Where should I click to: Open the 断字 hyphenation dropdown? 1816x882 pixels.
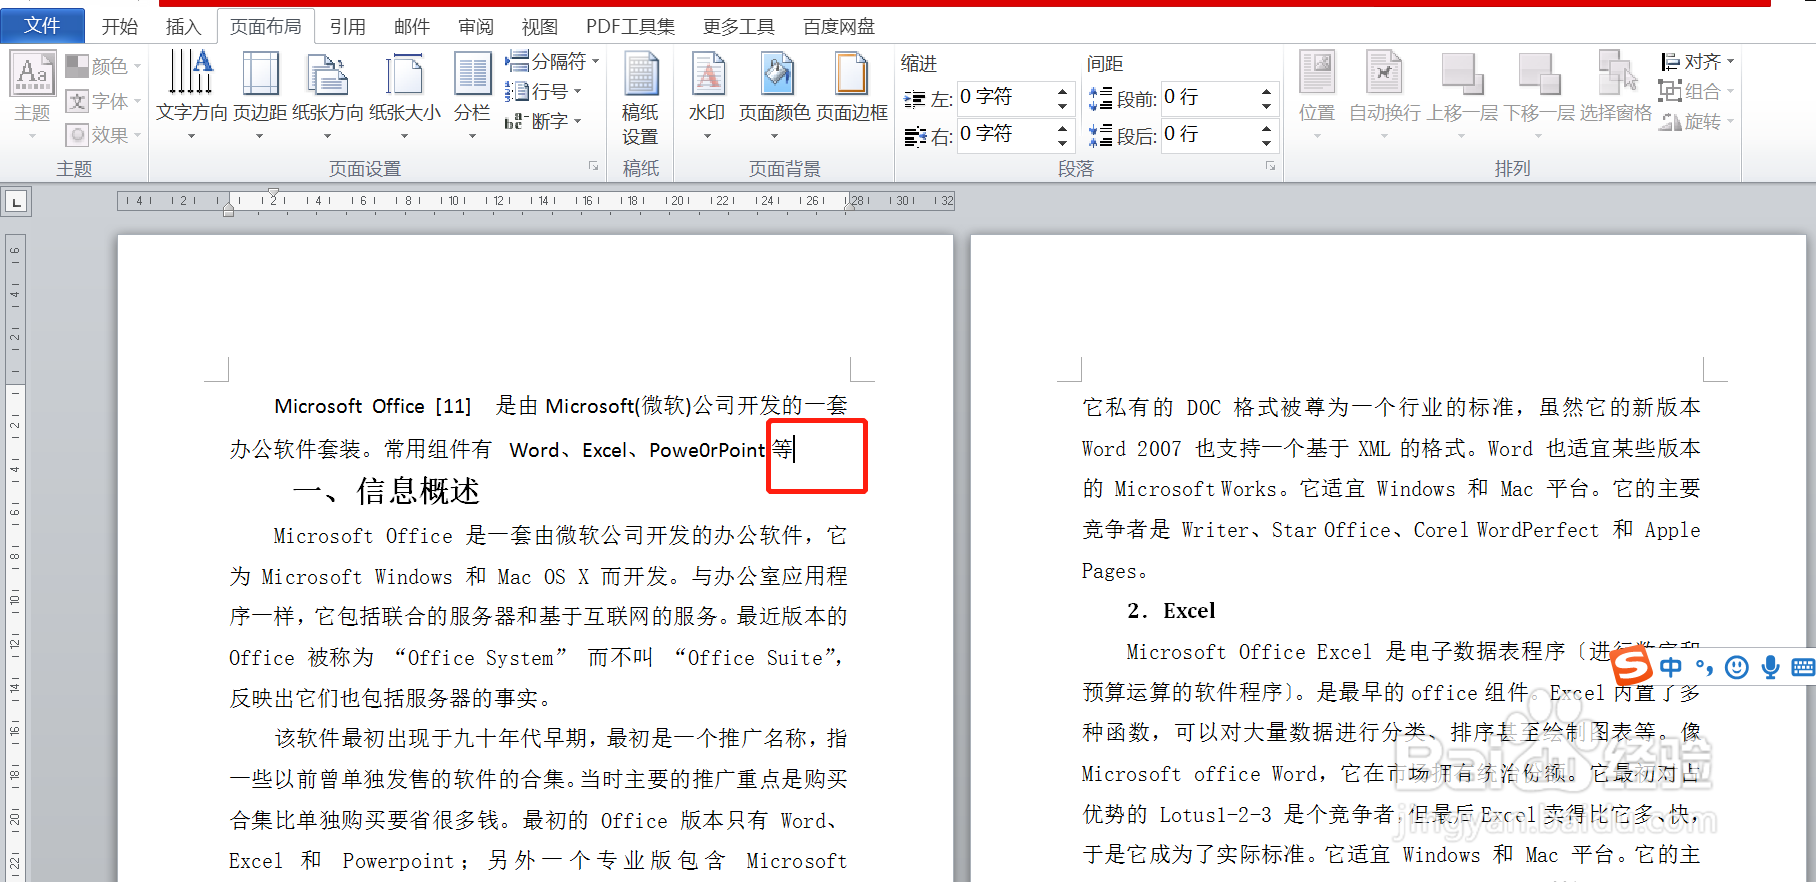(x=543, y=121)
